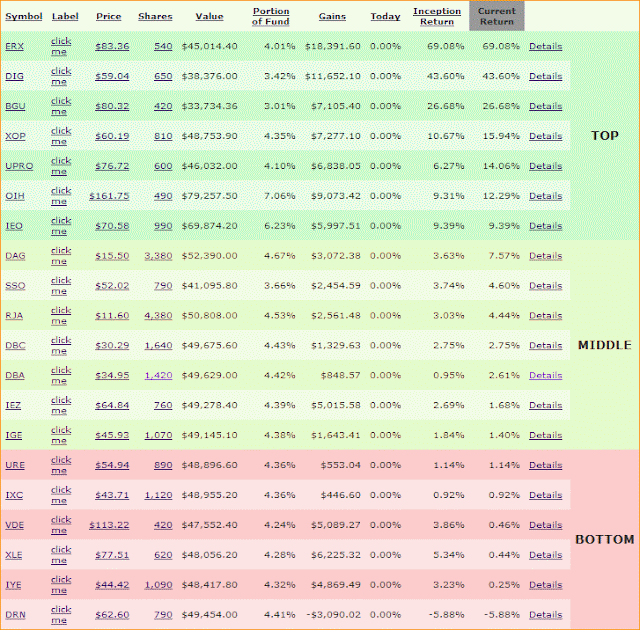Screen dimensions: 640x630
Task: Edit ERX shares count 540
Action: tap(163, 46)
